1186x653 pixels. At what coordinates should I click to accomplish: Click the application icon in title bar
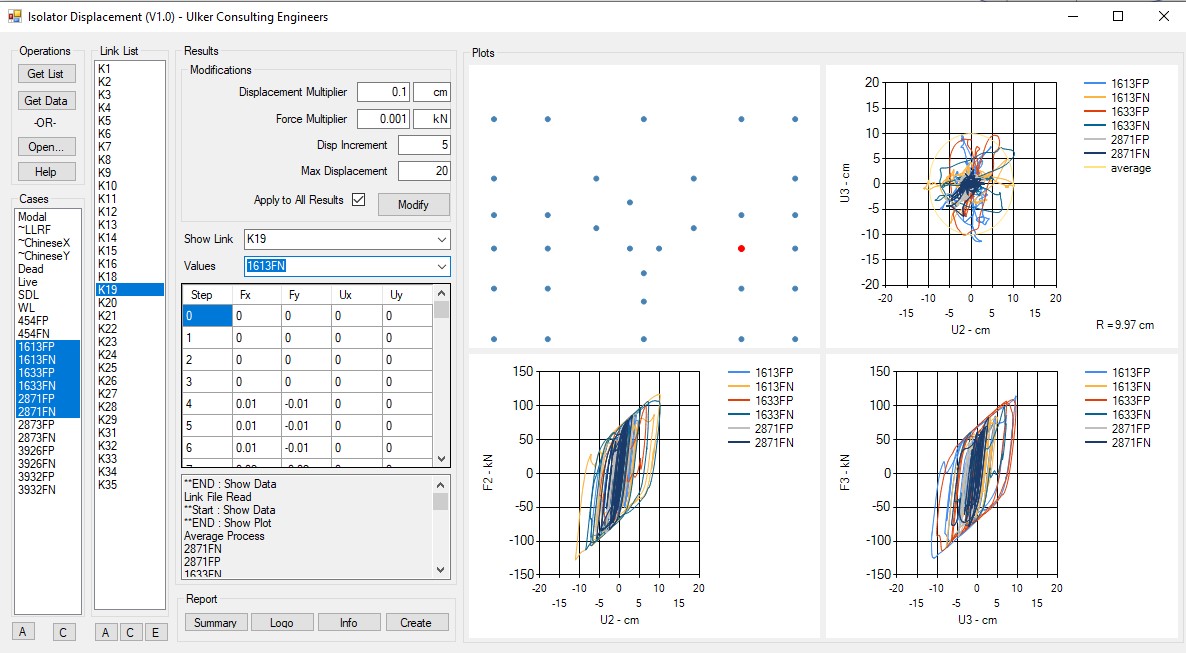(14, 16)
